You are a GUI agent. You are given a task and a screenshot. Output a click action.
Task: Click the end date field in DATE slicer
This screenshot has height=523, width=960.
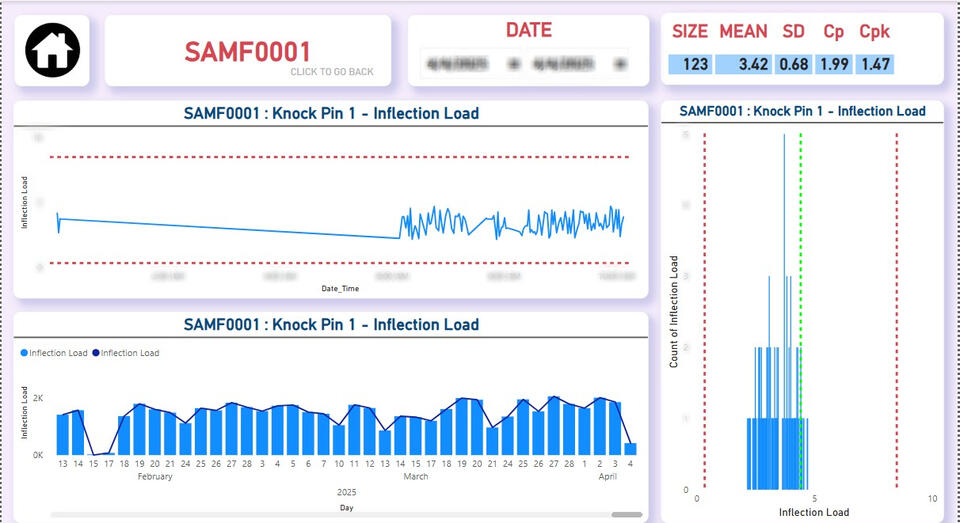[563, 64]
